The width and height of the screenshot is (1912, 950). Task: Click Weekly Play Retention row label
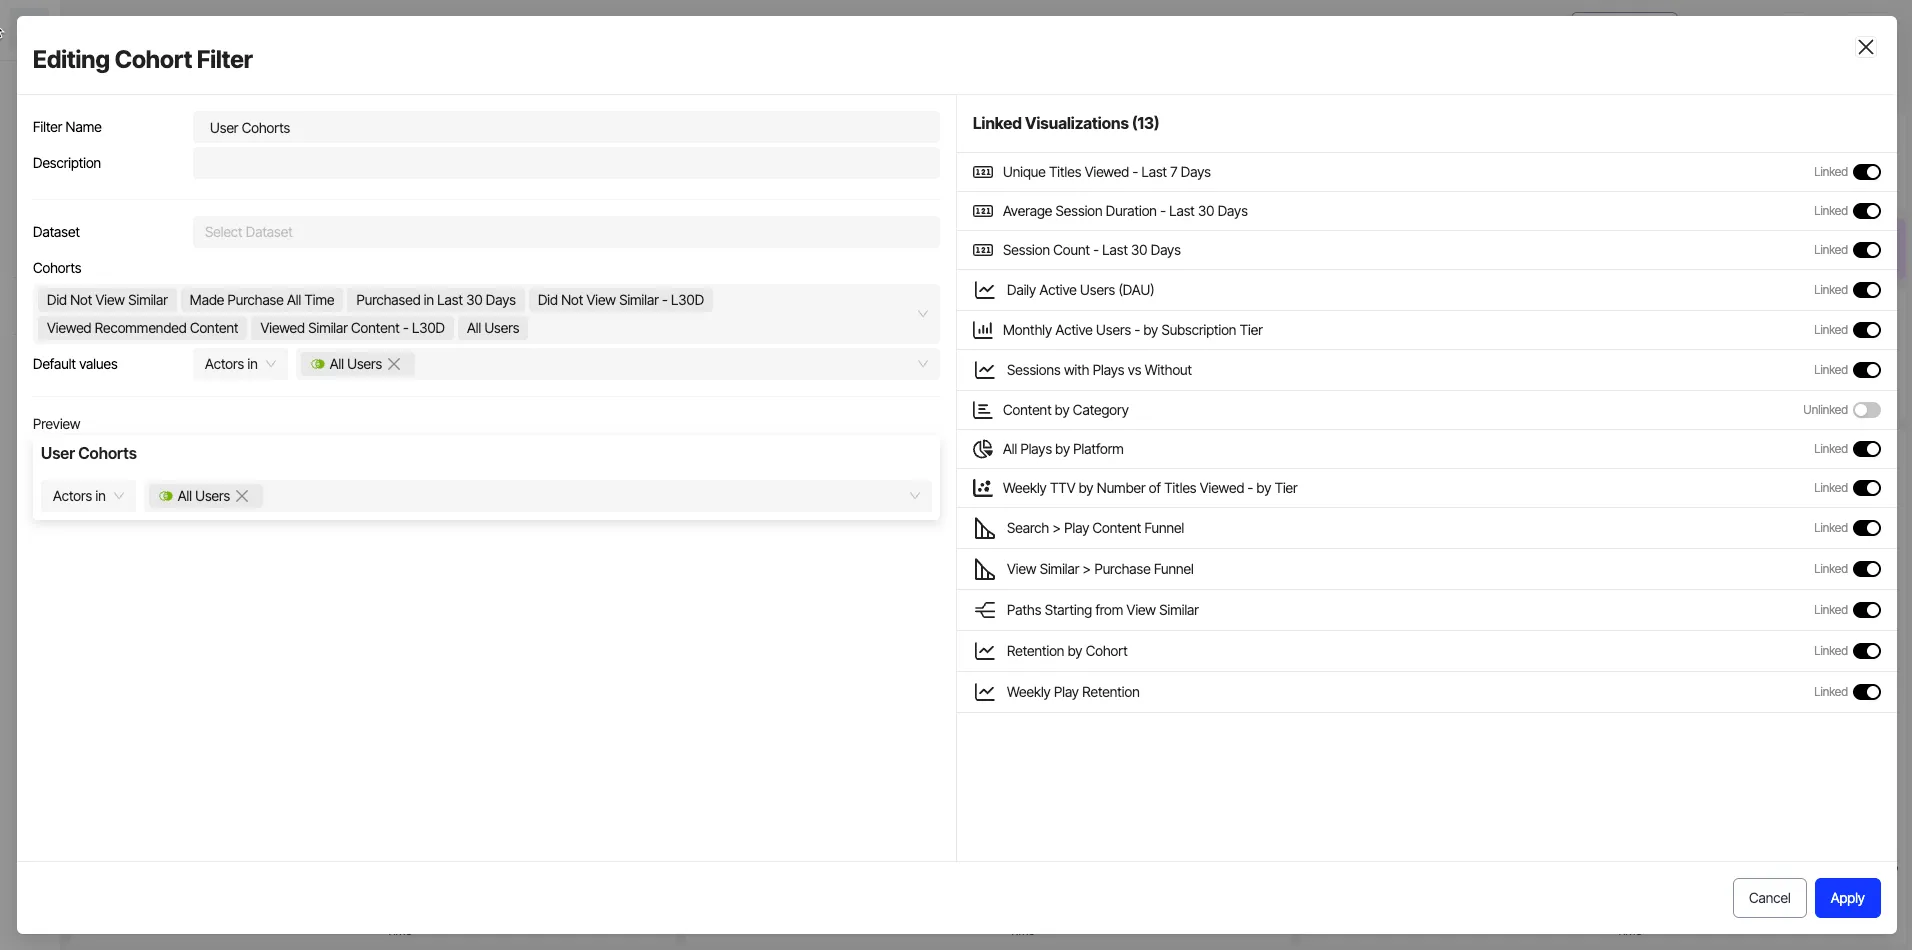(x=1073, y=692)
